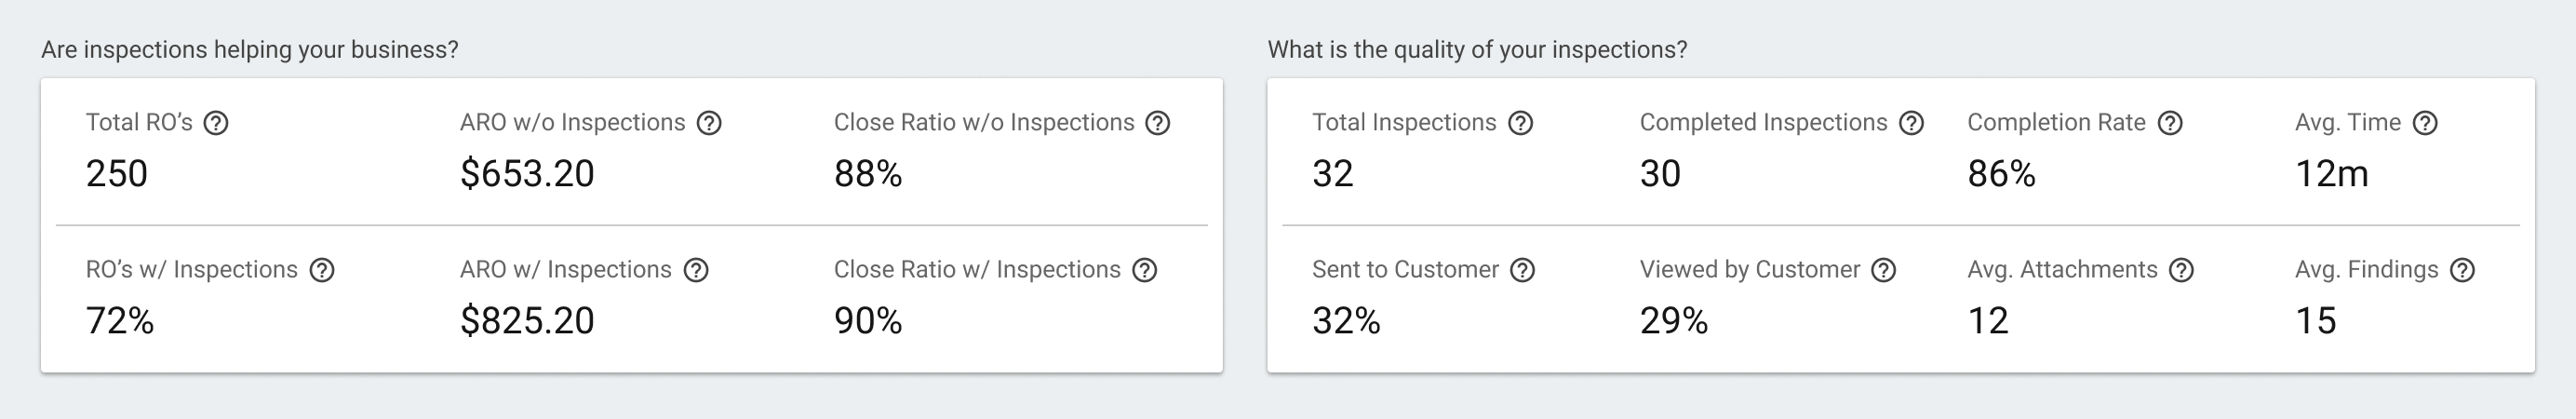The height and width of the screenshot is (419, 2576).
Task: Click 'What is the quality of your inspections?' heading
Action: [1477, 50]
